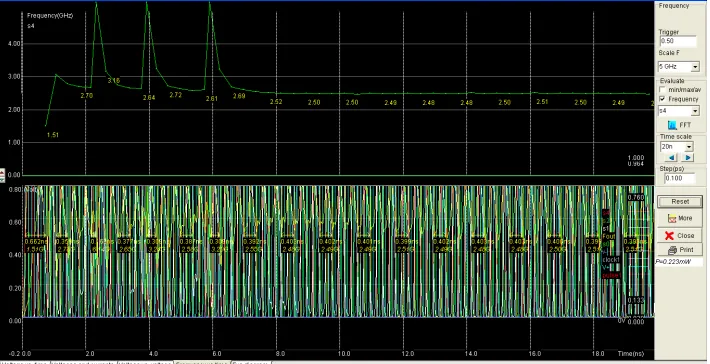The width and height of the screenshot is (710, 364).
Task: Click the 2.00 frequency axis tick
Action: click(x=14, y=110)
